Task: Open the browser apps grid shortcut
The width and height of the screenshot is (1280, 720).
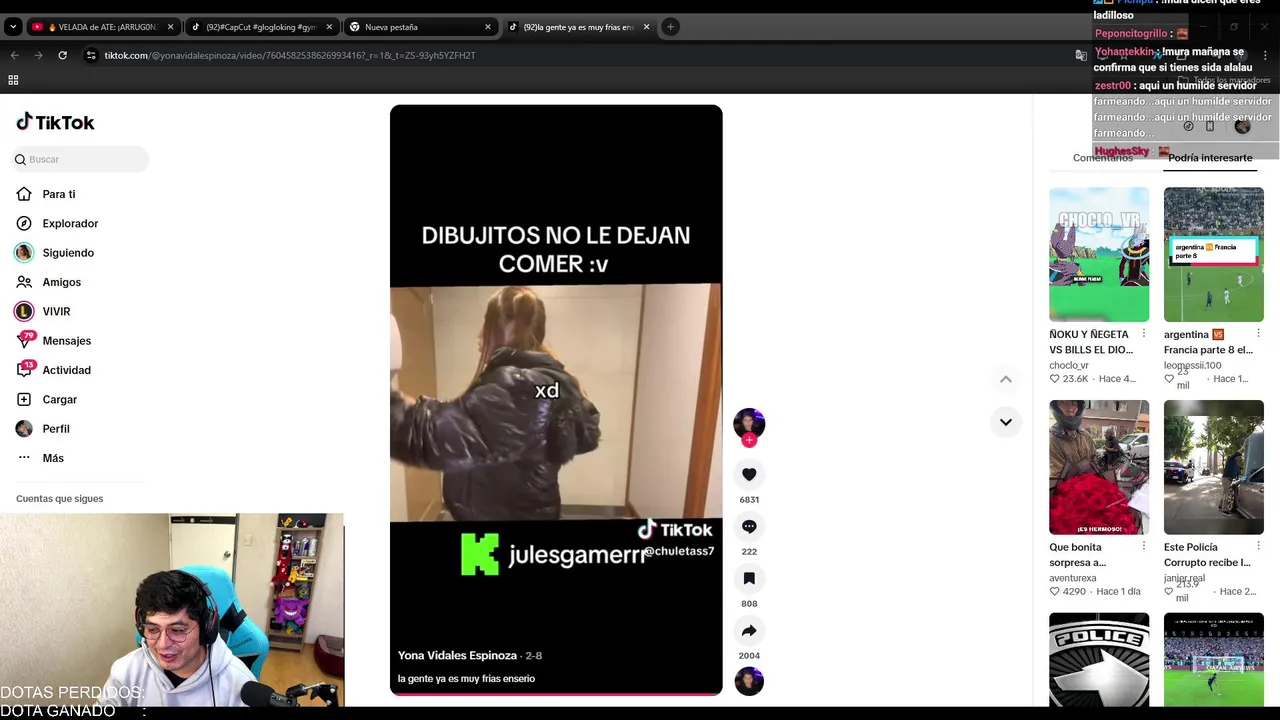Action: (13, 80)
